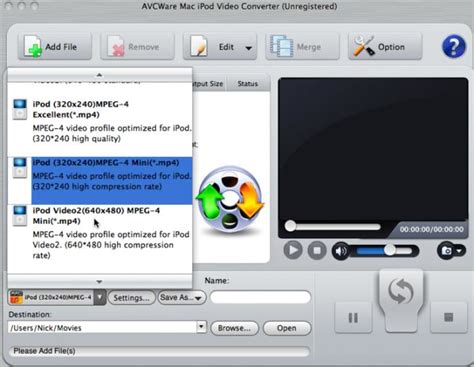
Task: Click the Merge film strips button
Action: click(x=302, y=47)
